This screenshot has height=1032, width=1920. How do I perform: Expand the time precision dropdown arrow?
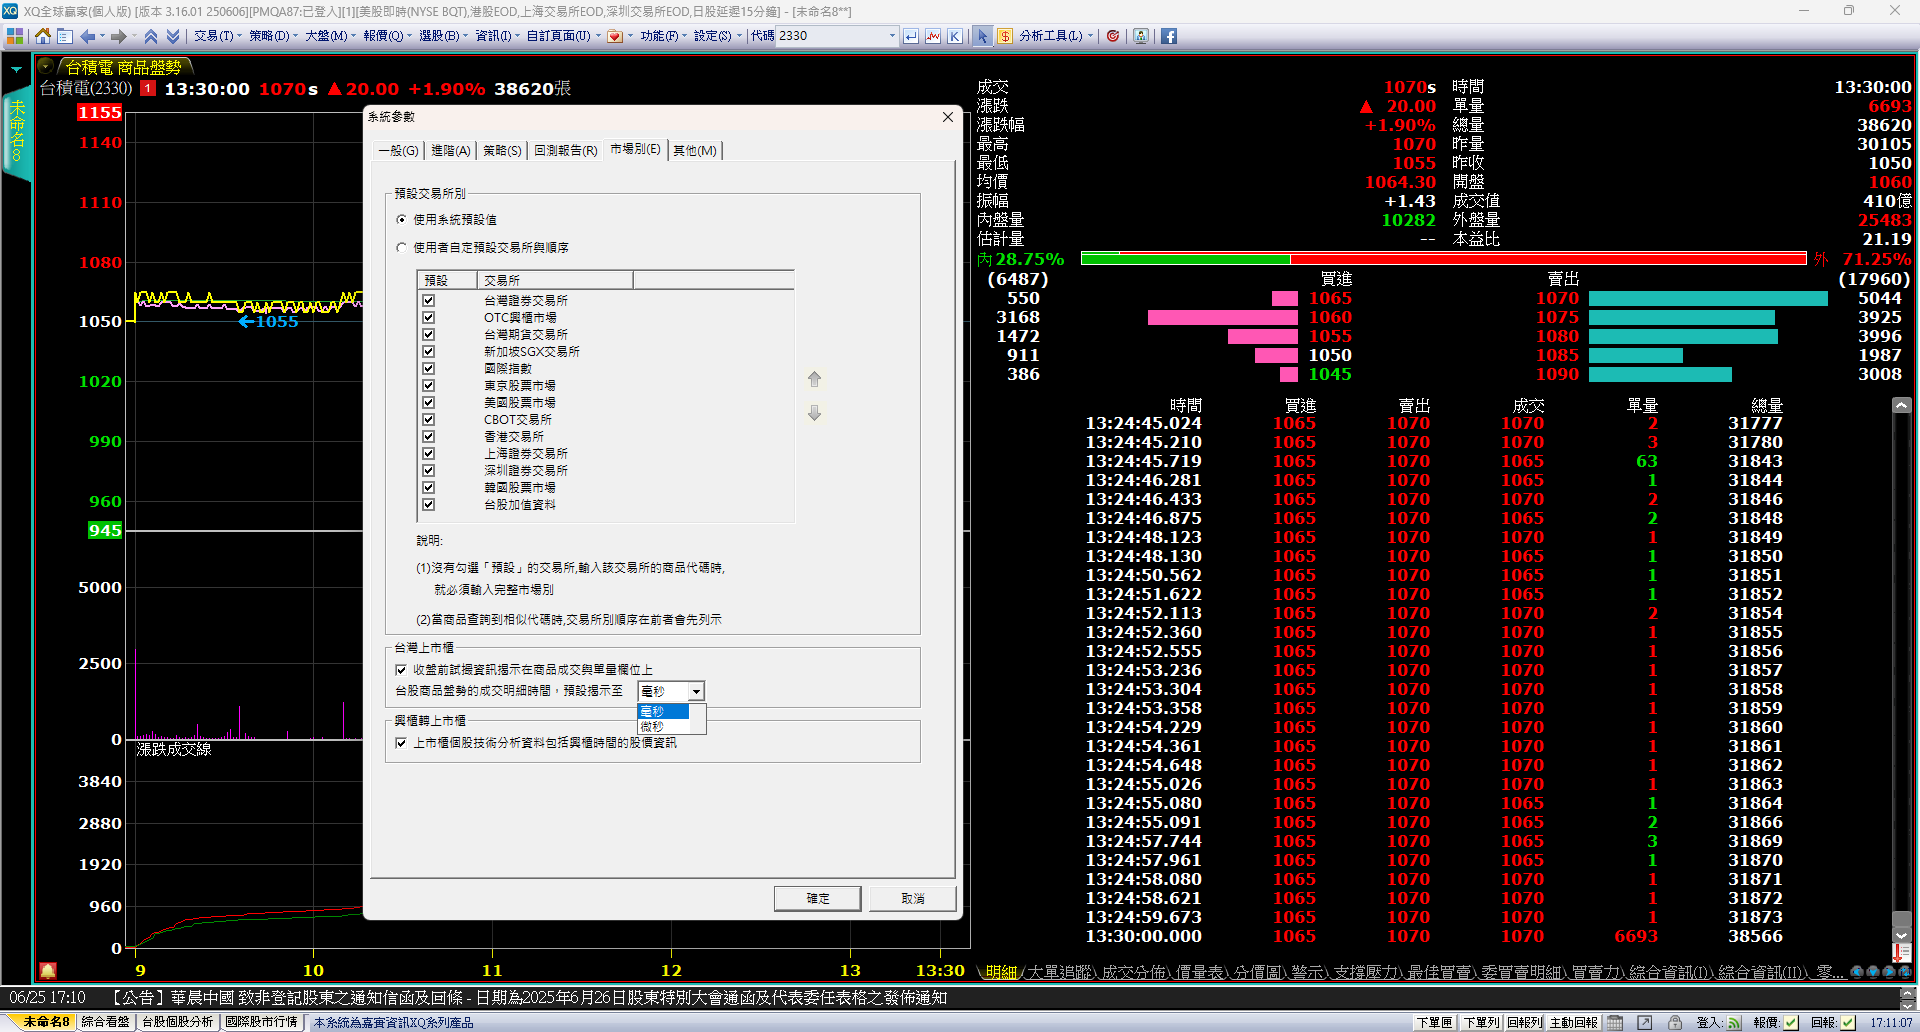pyautogui.click(x=696, y=692)
